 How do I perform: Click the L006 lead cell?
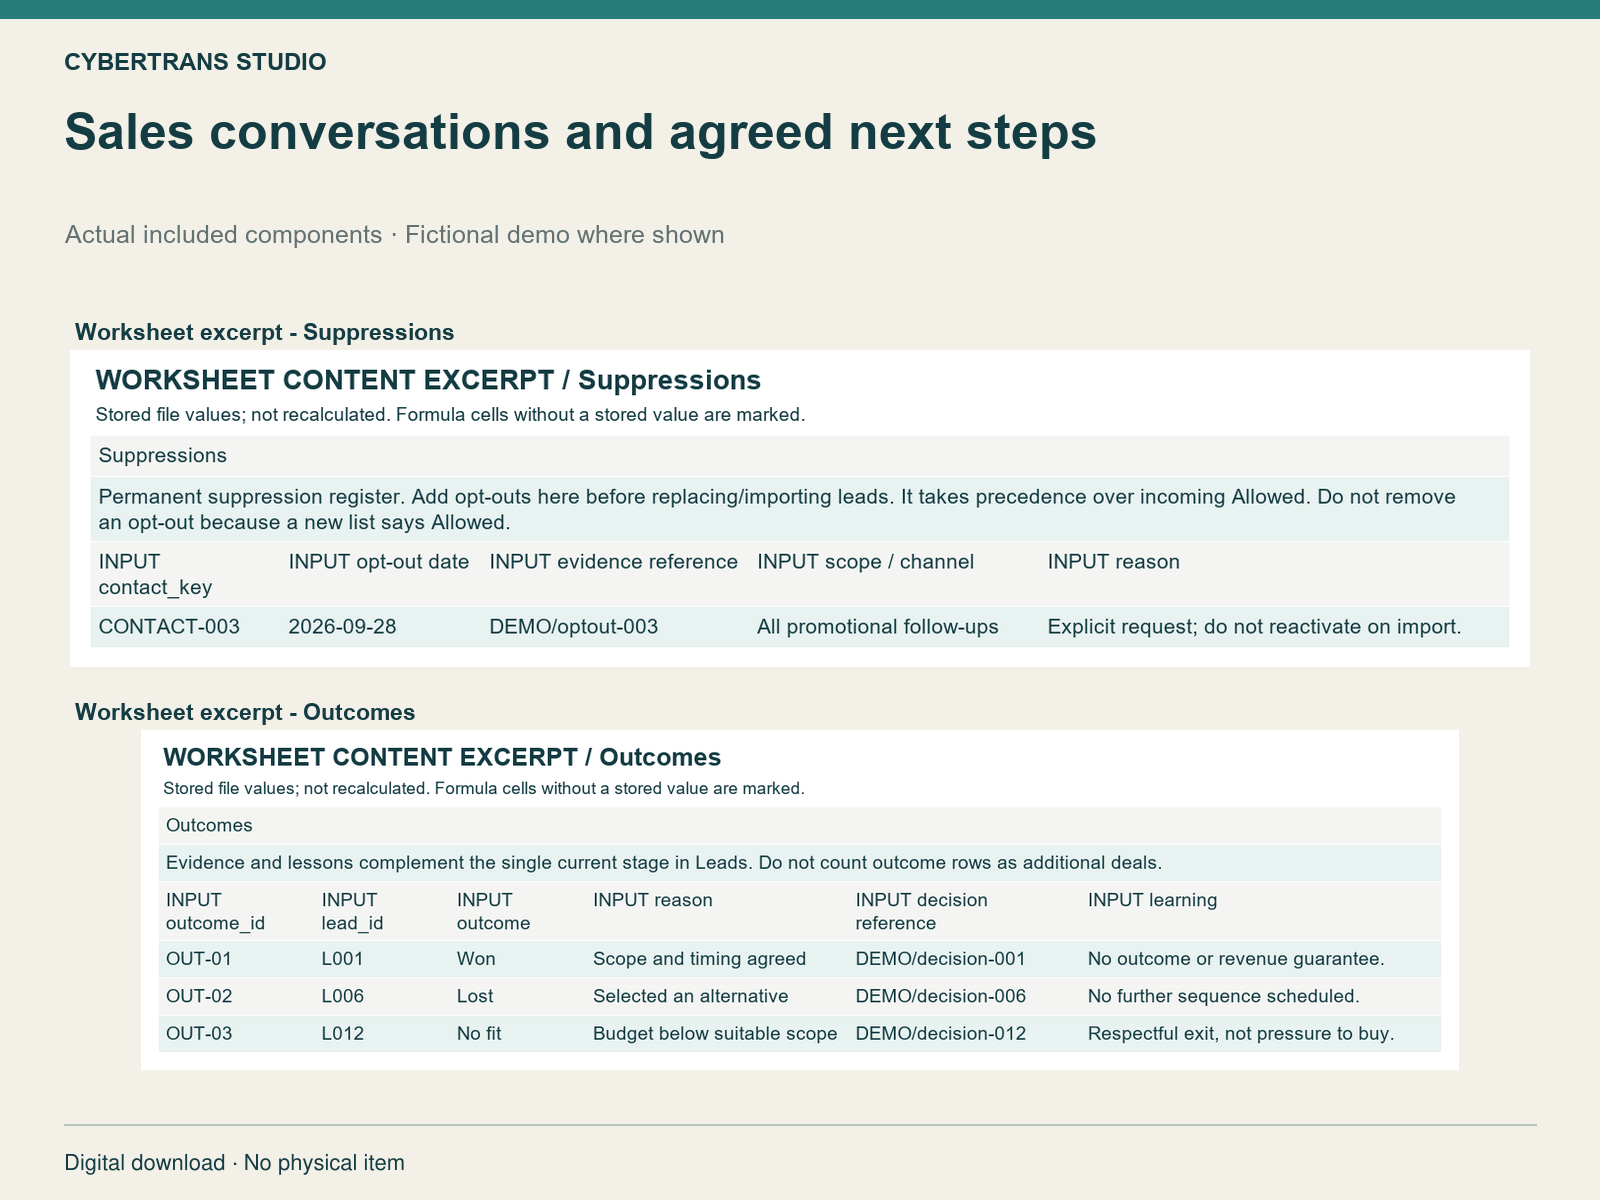tap(342, 996)
